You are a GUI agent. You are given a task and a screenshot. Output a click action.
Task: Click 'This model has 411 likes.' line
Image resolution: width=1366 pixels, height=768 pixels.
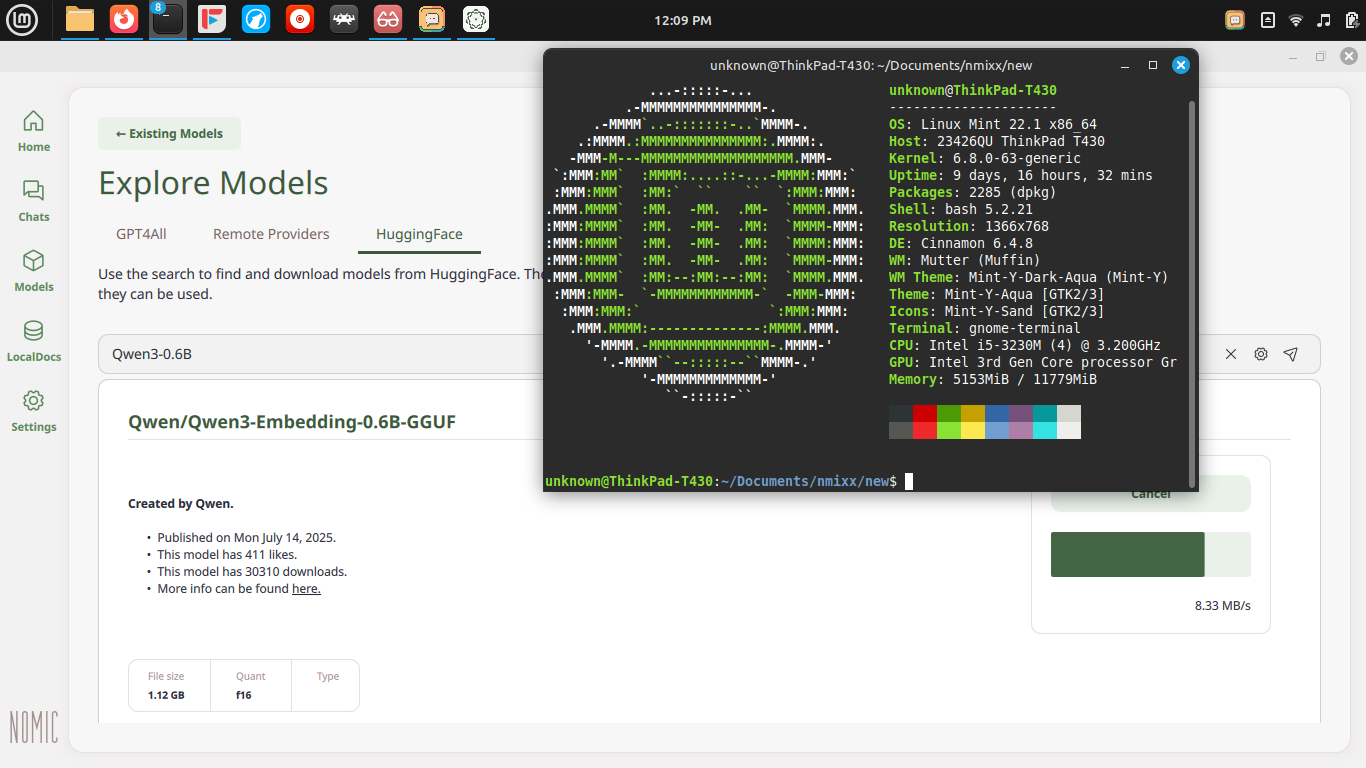(x=227, y=554)
